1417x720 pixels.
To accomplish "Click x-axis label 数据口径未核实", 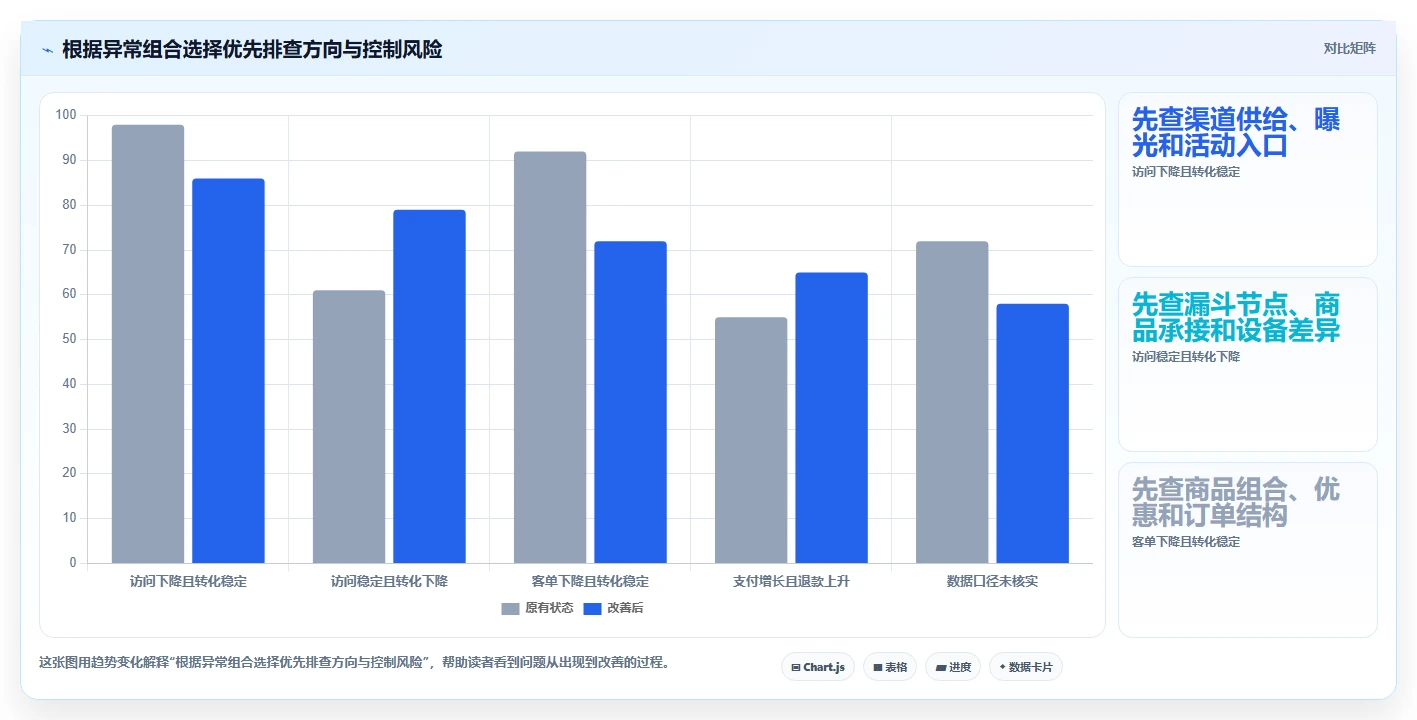I will point(992,581).
